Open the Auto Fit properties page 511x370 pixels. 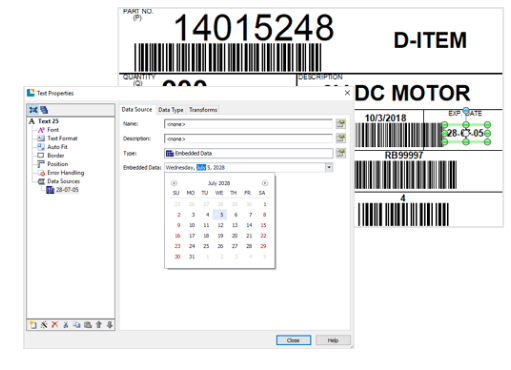coord(57,147)
